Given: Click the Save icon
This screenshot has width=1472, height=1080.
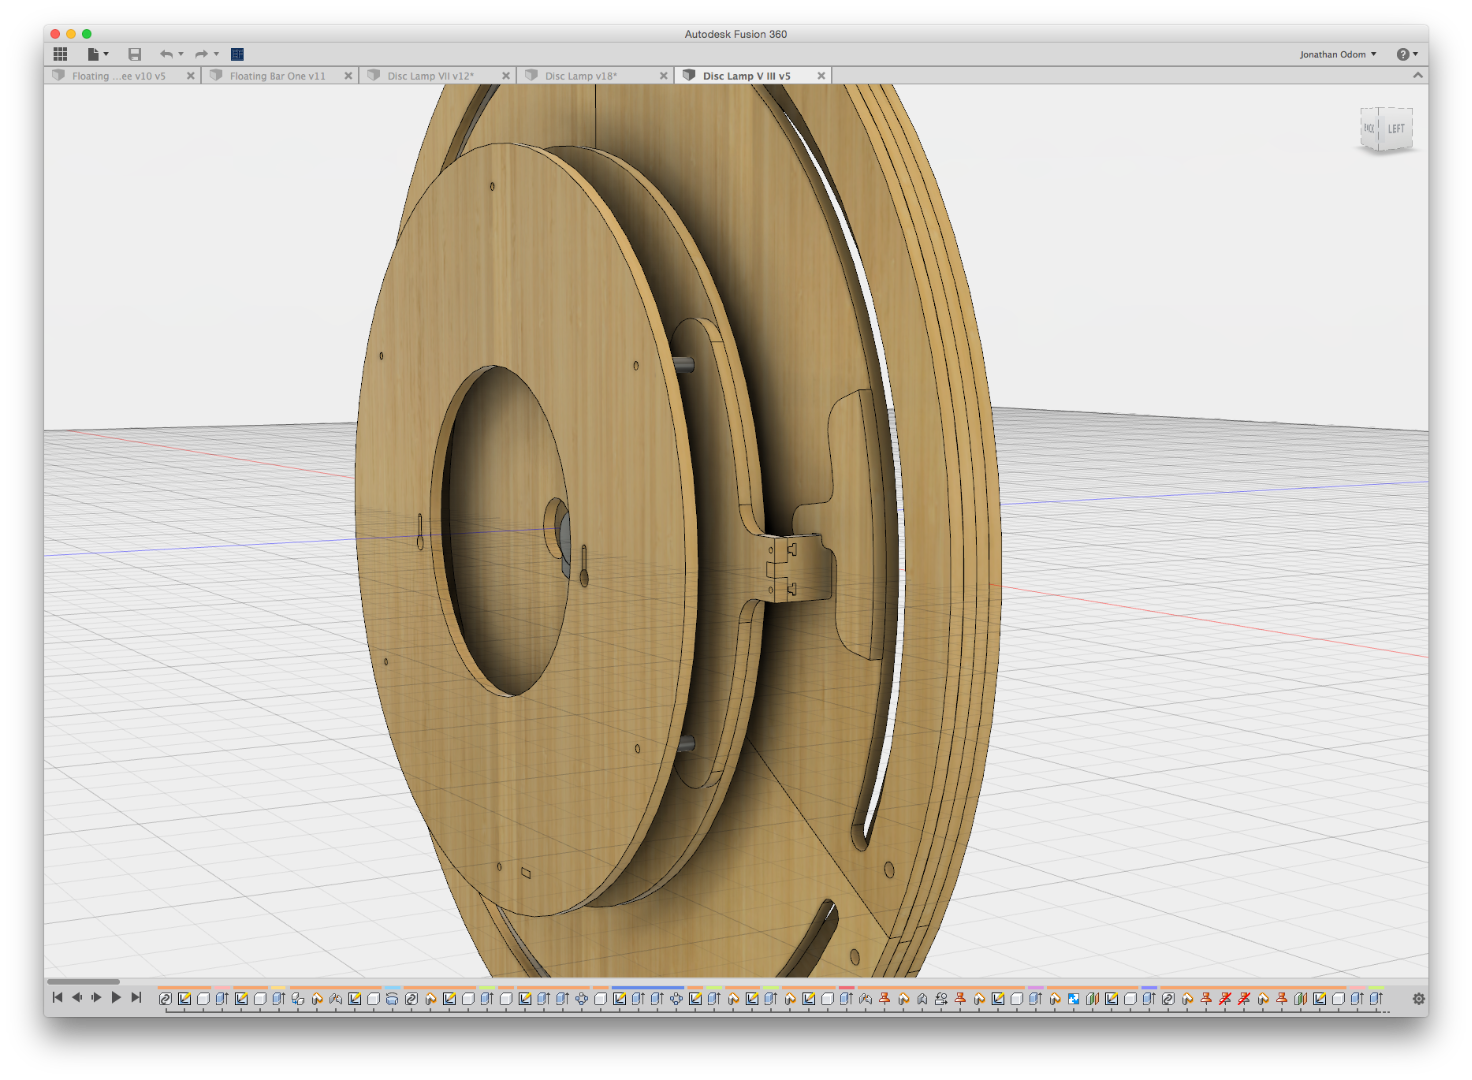Looking at the screenshot, I should click(135, 54).
